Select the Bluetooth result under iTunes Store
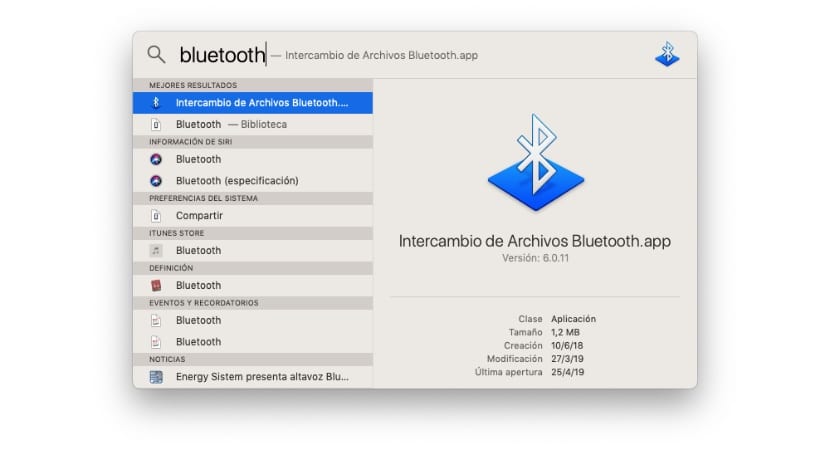830x450 pixels. click(x=198, y=251)
